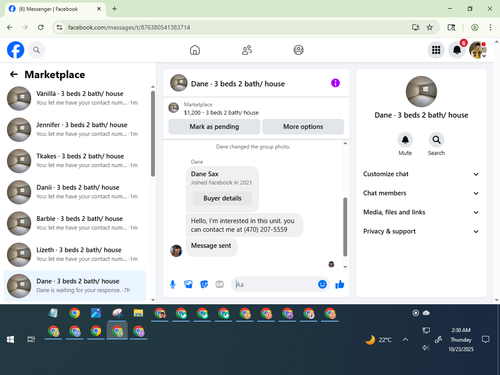500x375 pixels.
Task: Show hidden system tray icons
Action: point(405,340)
